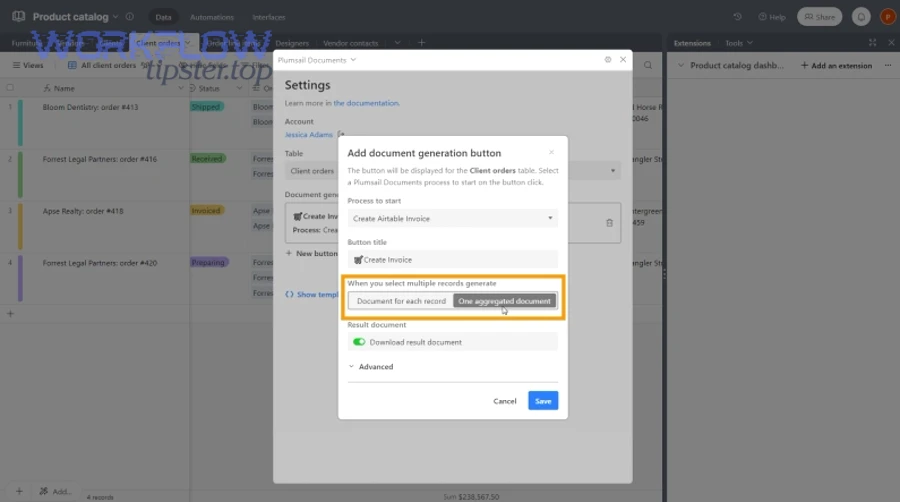
Task: Switch to the Data tab
Action: point(163,17)
